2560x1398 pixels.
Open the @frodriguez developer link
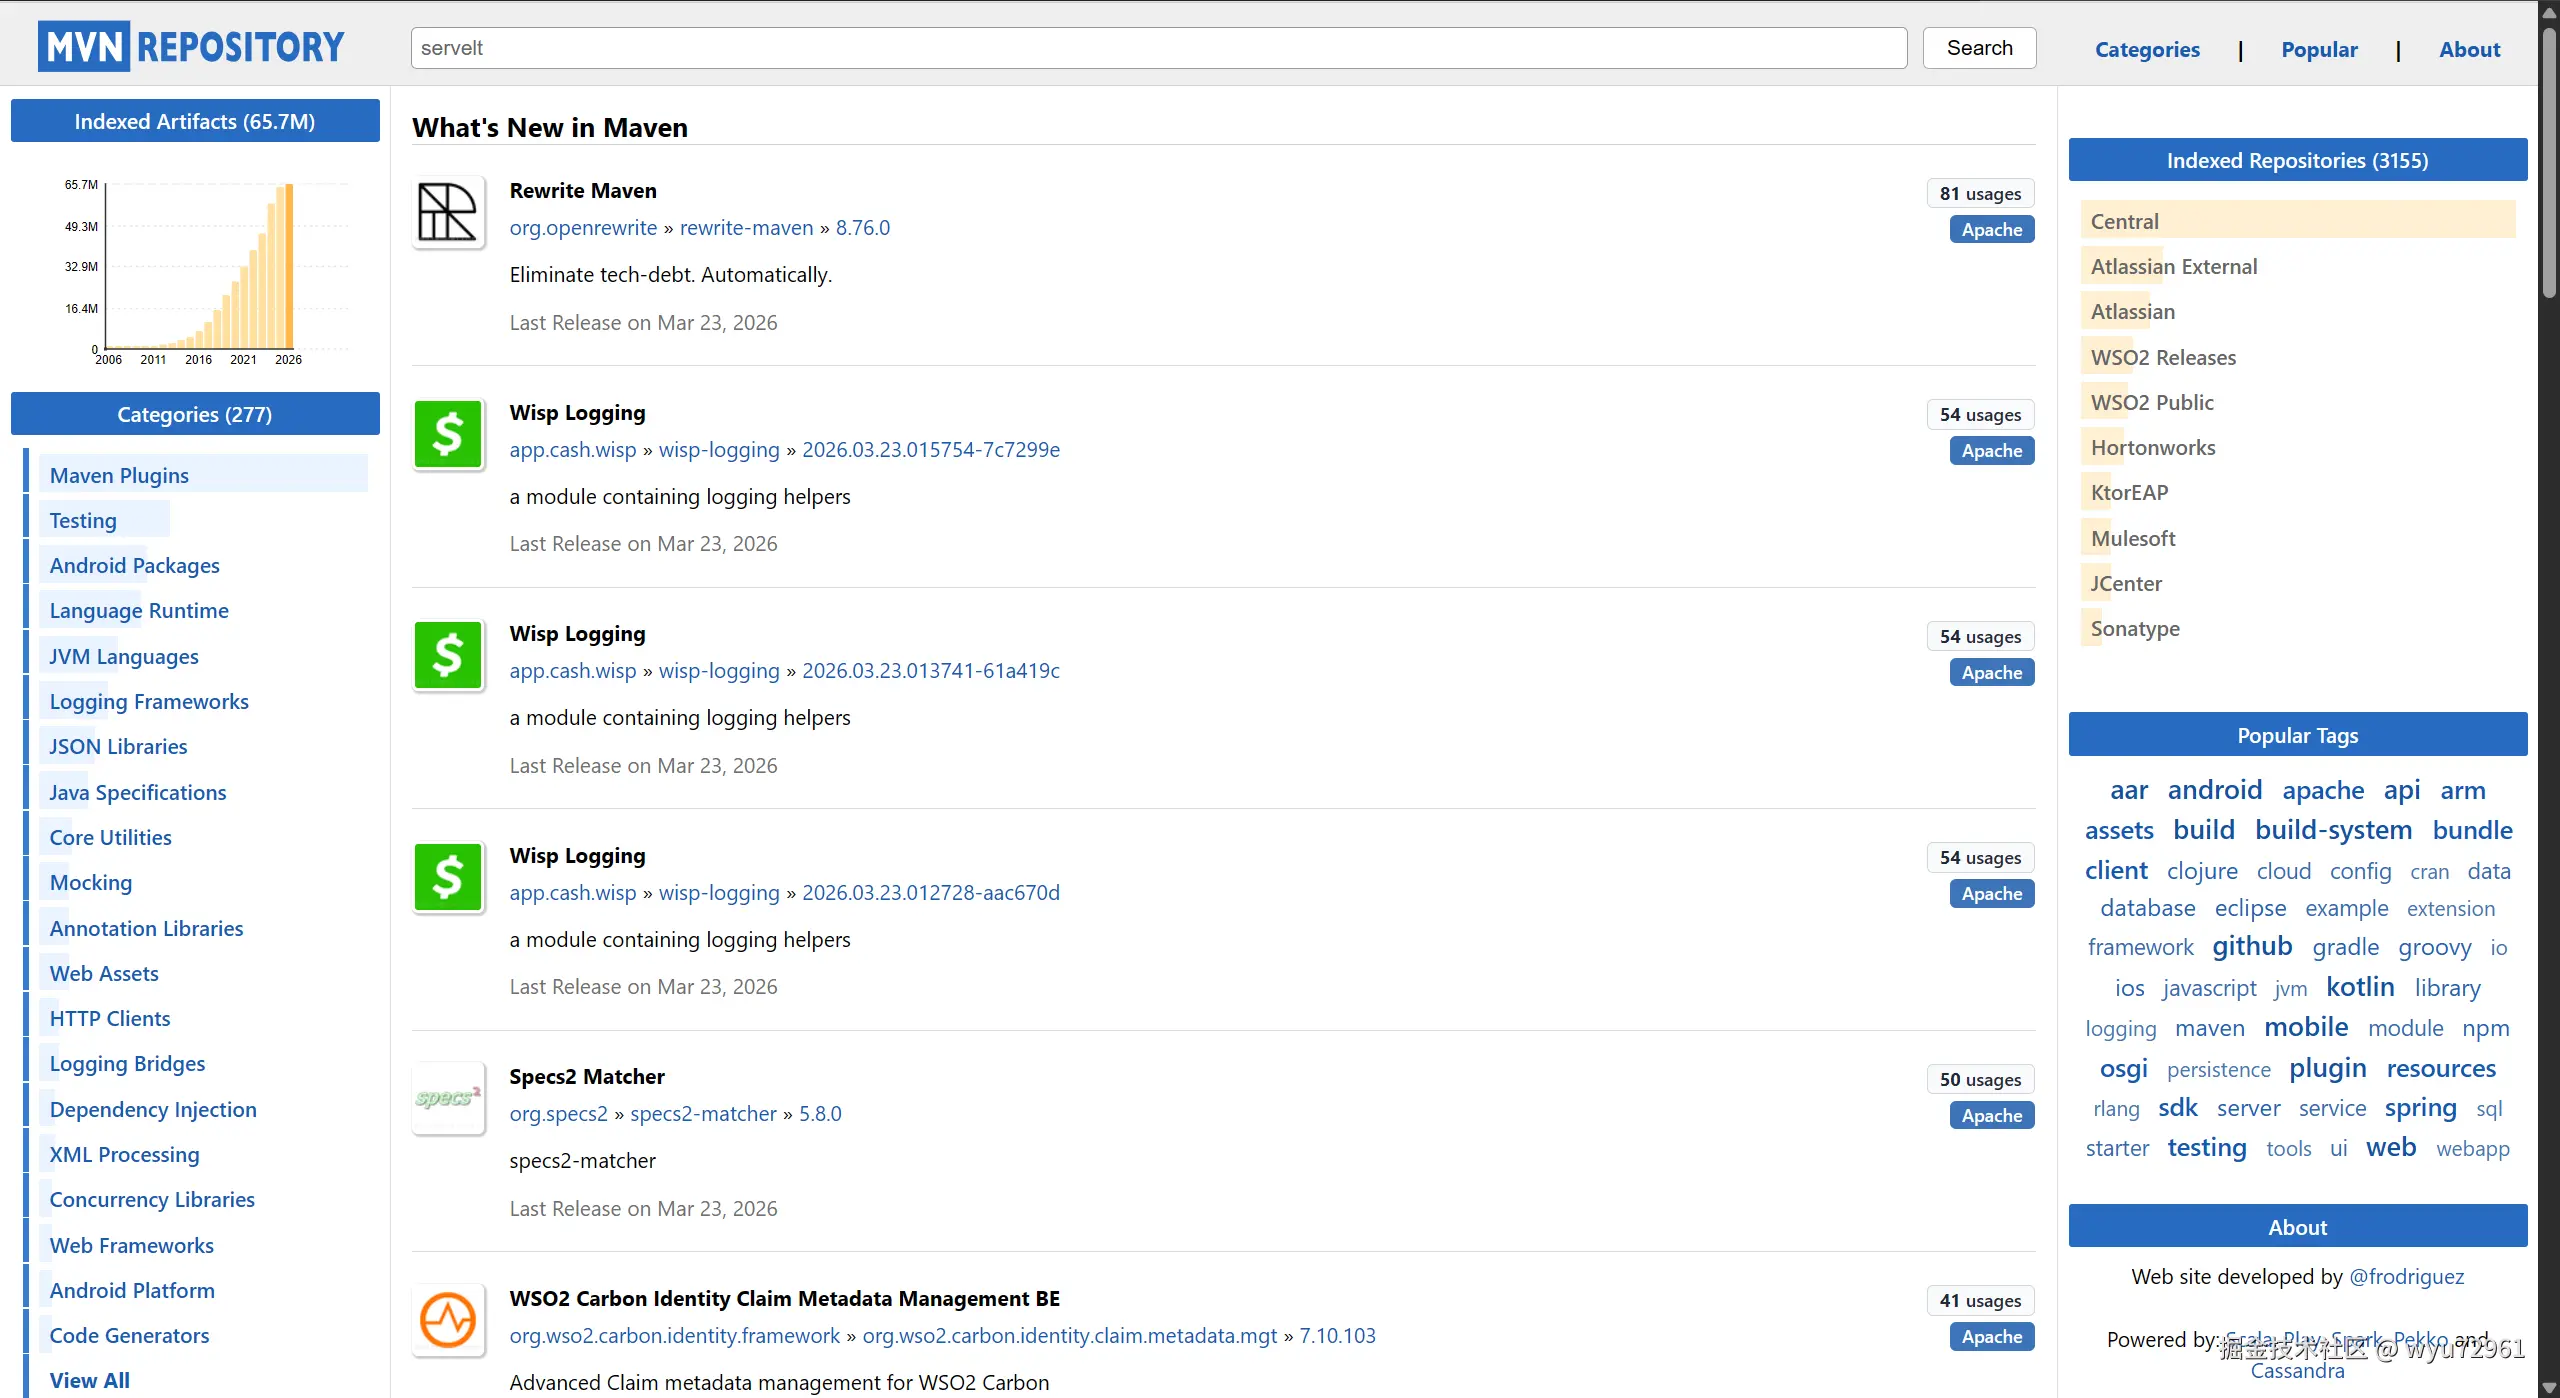coord(2406,1276)
